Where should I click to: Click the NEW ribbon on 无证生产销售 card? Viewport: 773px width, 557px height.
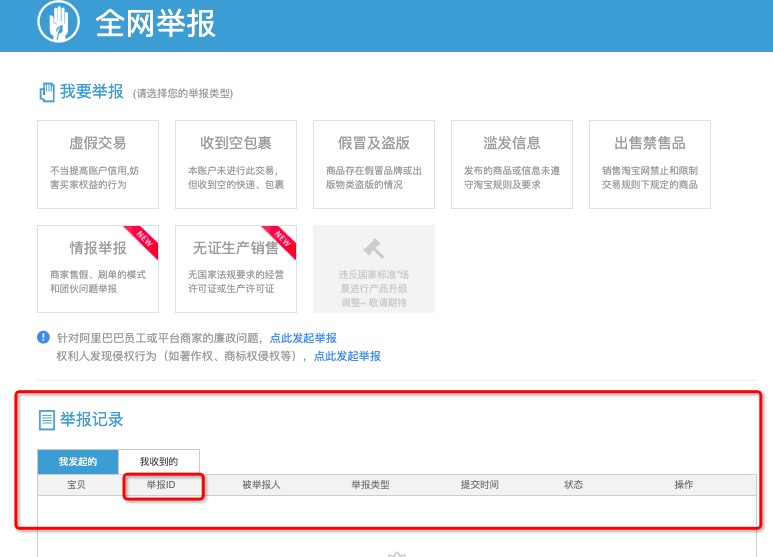click(279, 242)
